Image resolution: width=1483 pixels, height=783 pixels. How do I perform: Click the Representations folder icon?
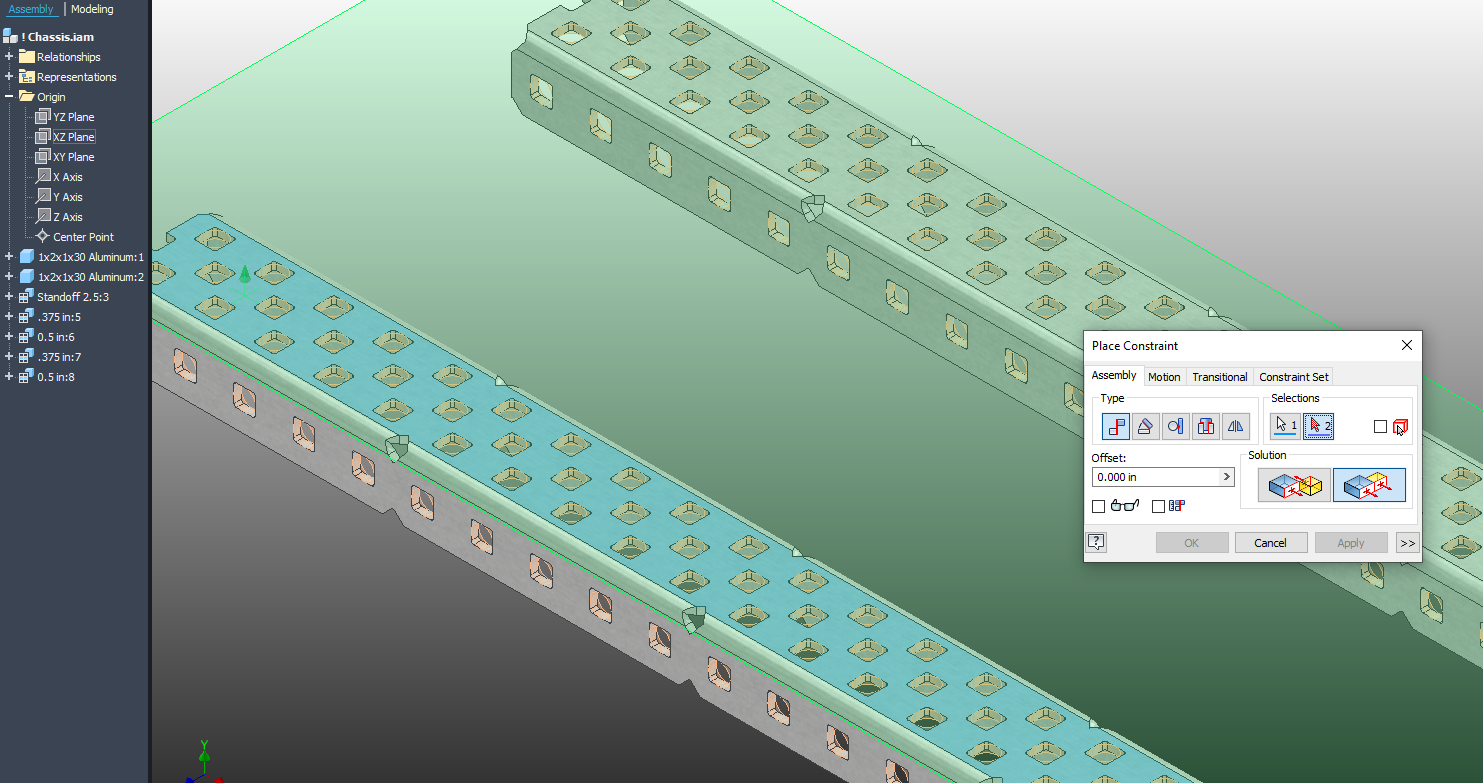(x=27, y=77)
